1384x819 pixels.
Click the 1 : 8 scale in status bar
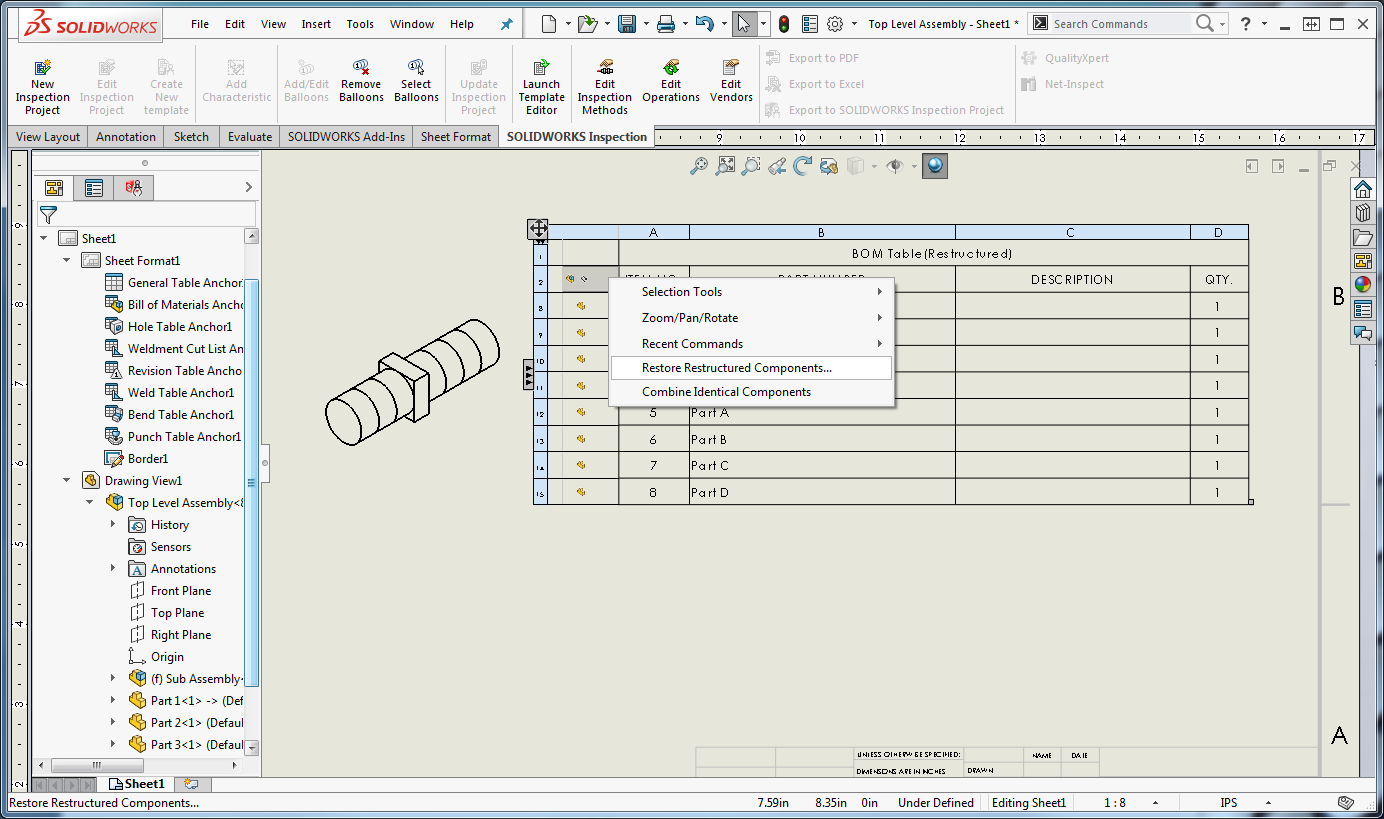(x=1114, y=802)
